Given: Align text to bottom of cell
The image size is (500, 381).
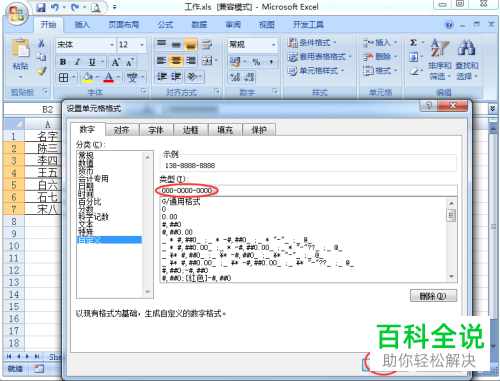Looking at the screenshot, I should tap(191, 44).
